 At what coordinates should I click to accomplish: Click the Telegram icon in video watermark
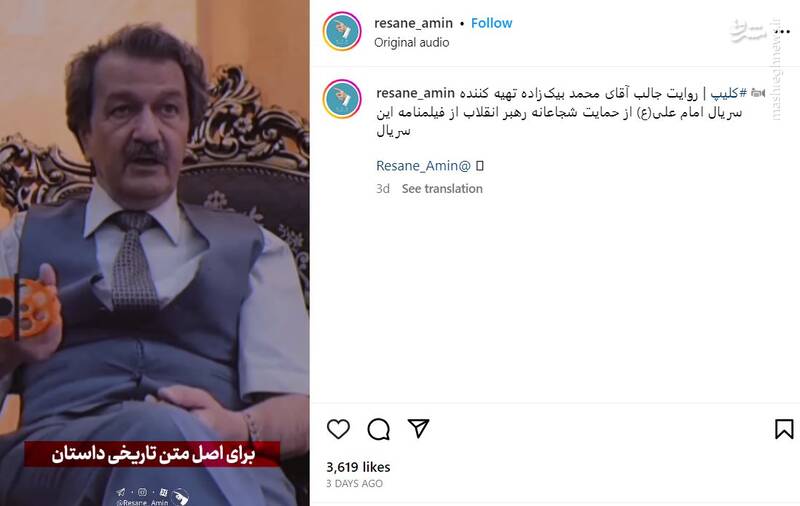120,492
